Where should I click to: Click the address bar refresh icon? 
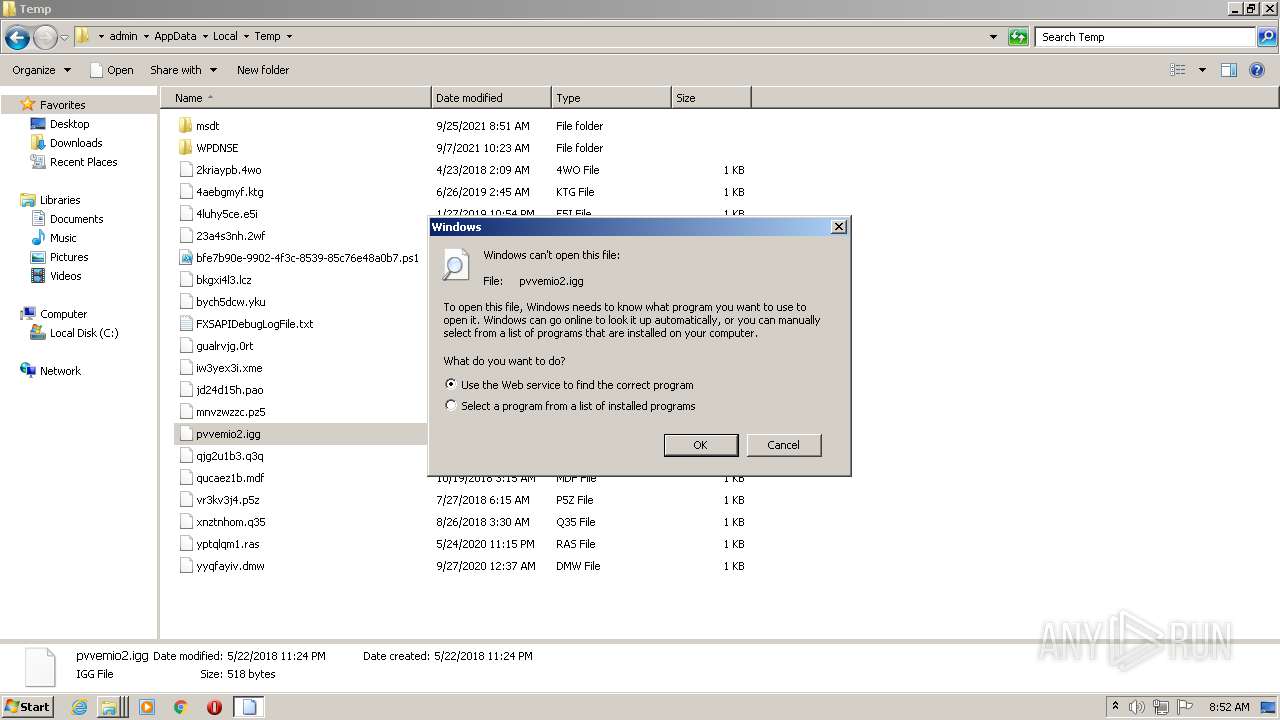pyautogui.click(x=1018, y=37)
